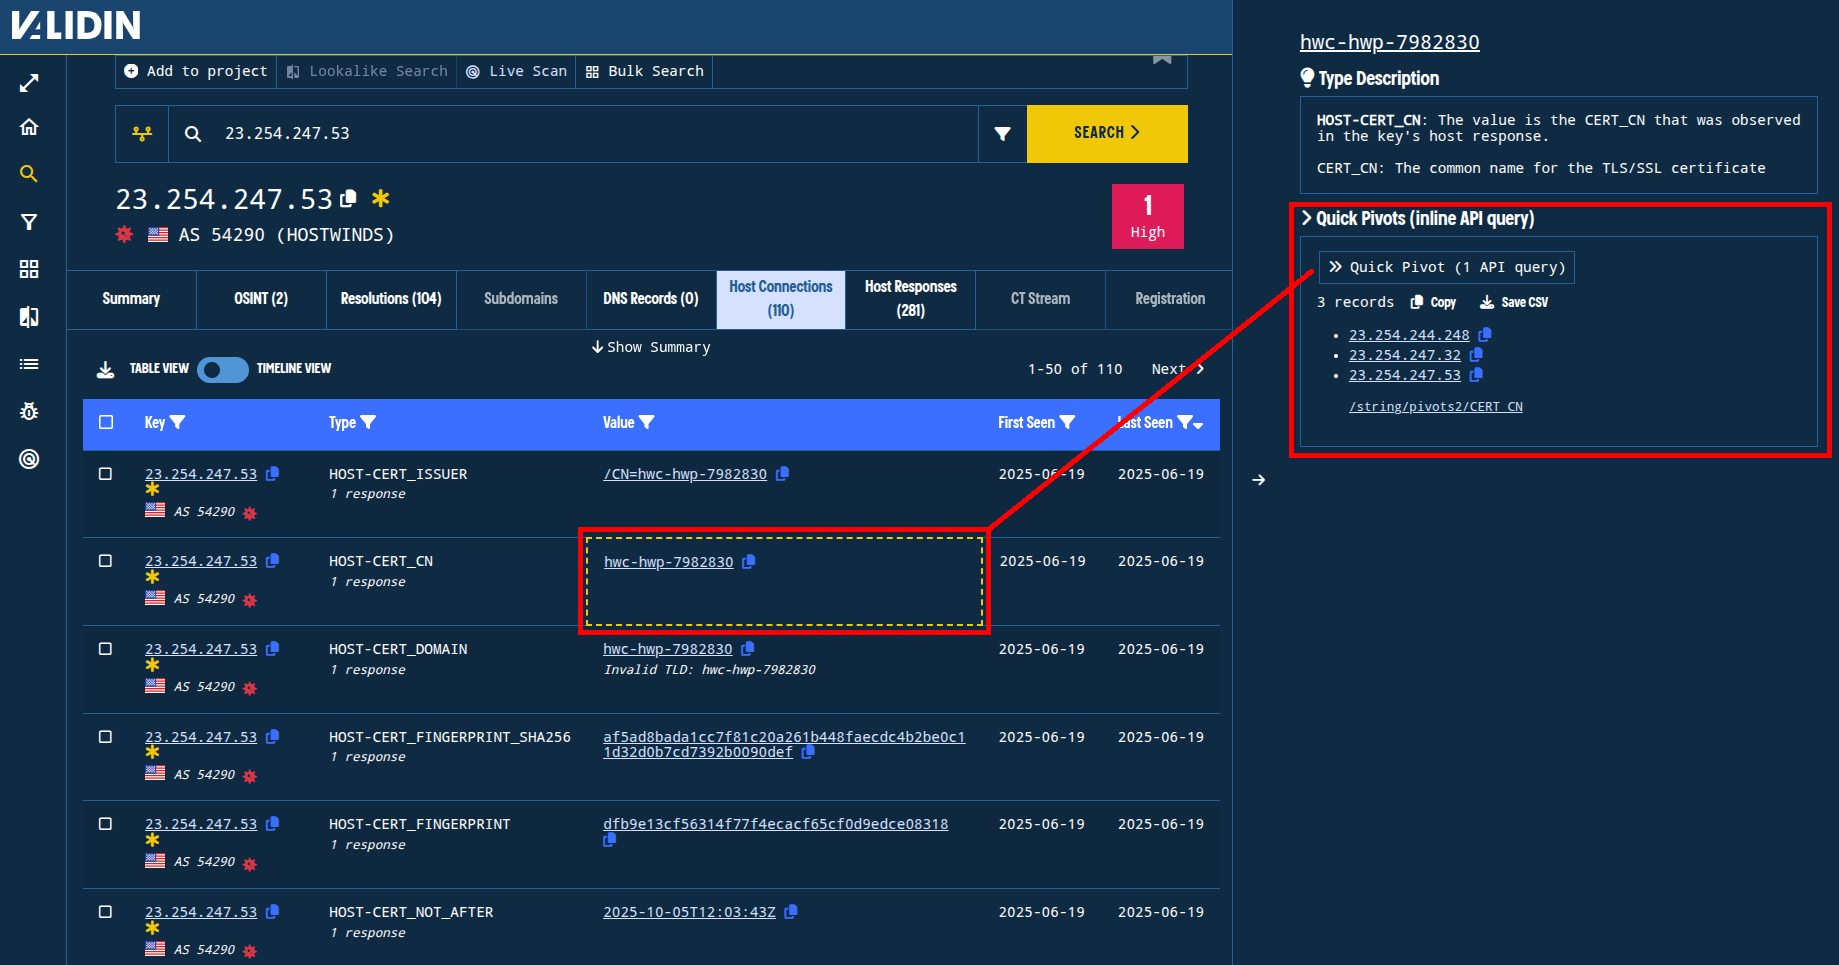Copy the SHA256 fingerprint value

point(808,752)
